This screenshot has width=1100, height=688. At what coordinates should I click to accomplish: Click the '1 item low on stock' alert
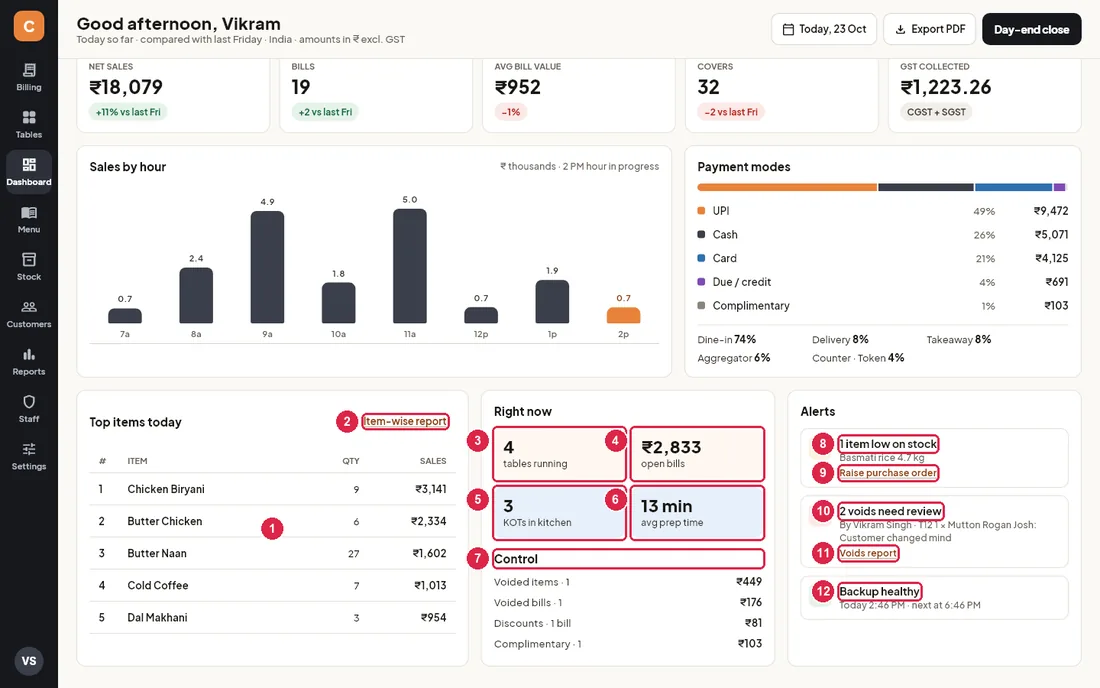pyautogui.click(x=888, y=444)
